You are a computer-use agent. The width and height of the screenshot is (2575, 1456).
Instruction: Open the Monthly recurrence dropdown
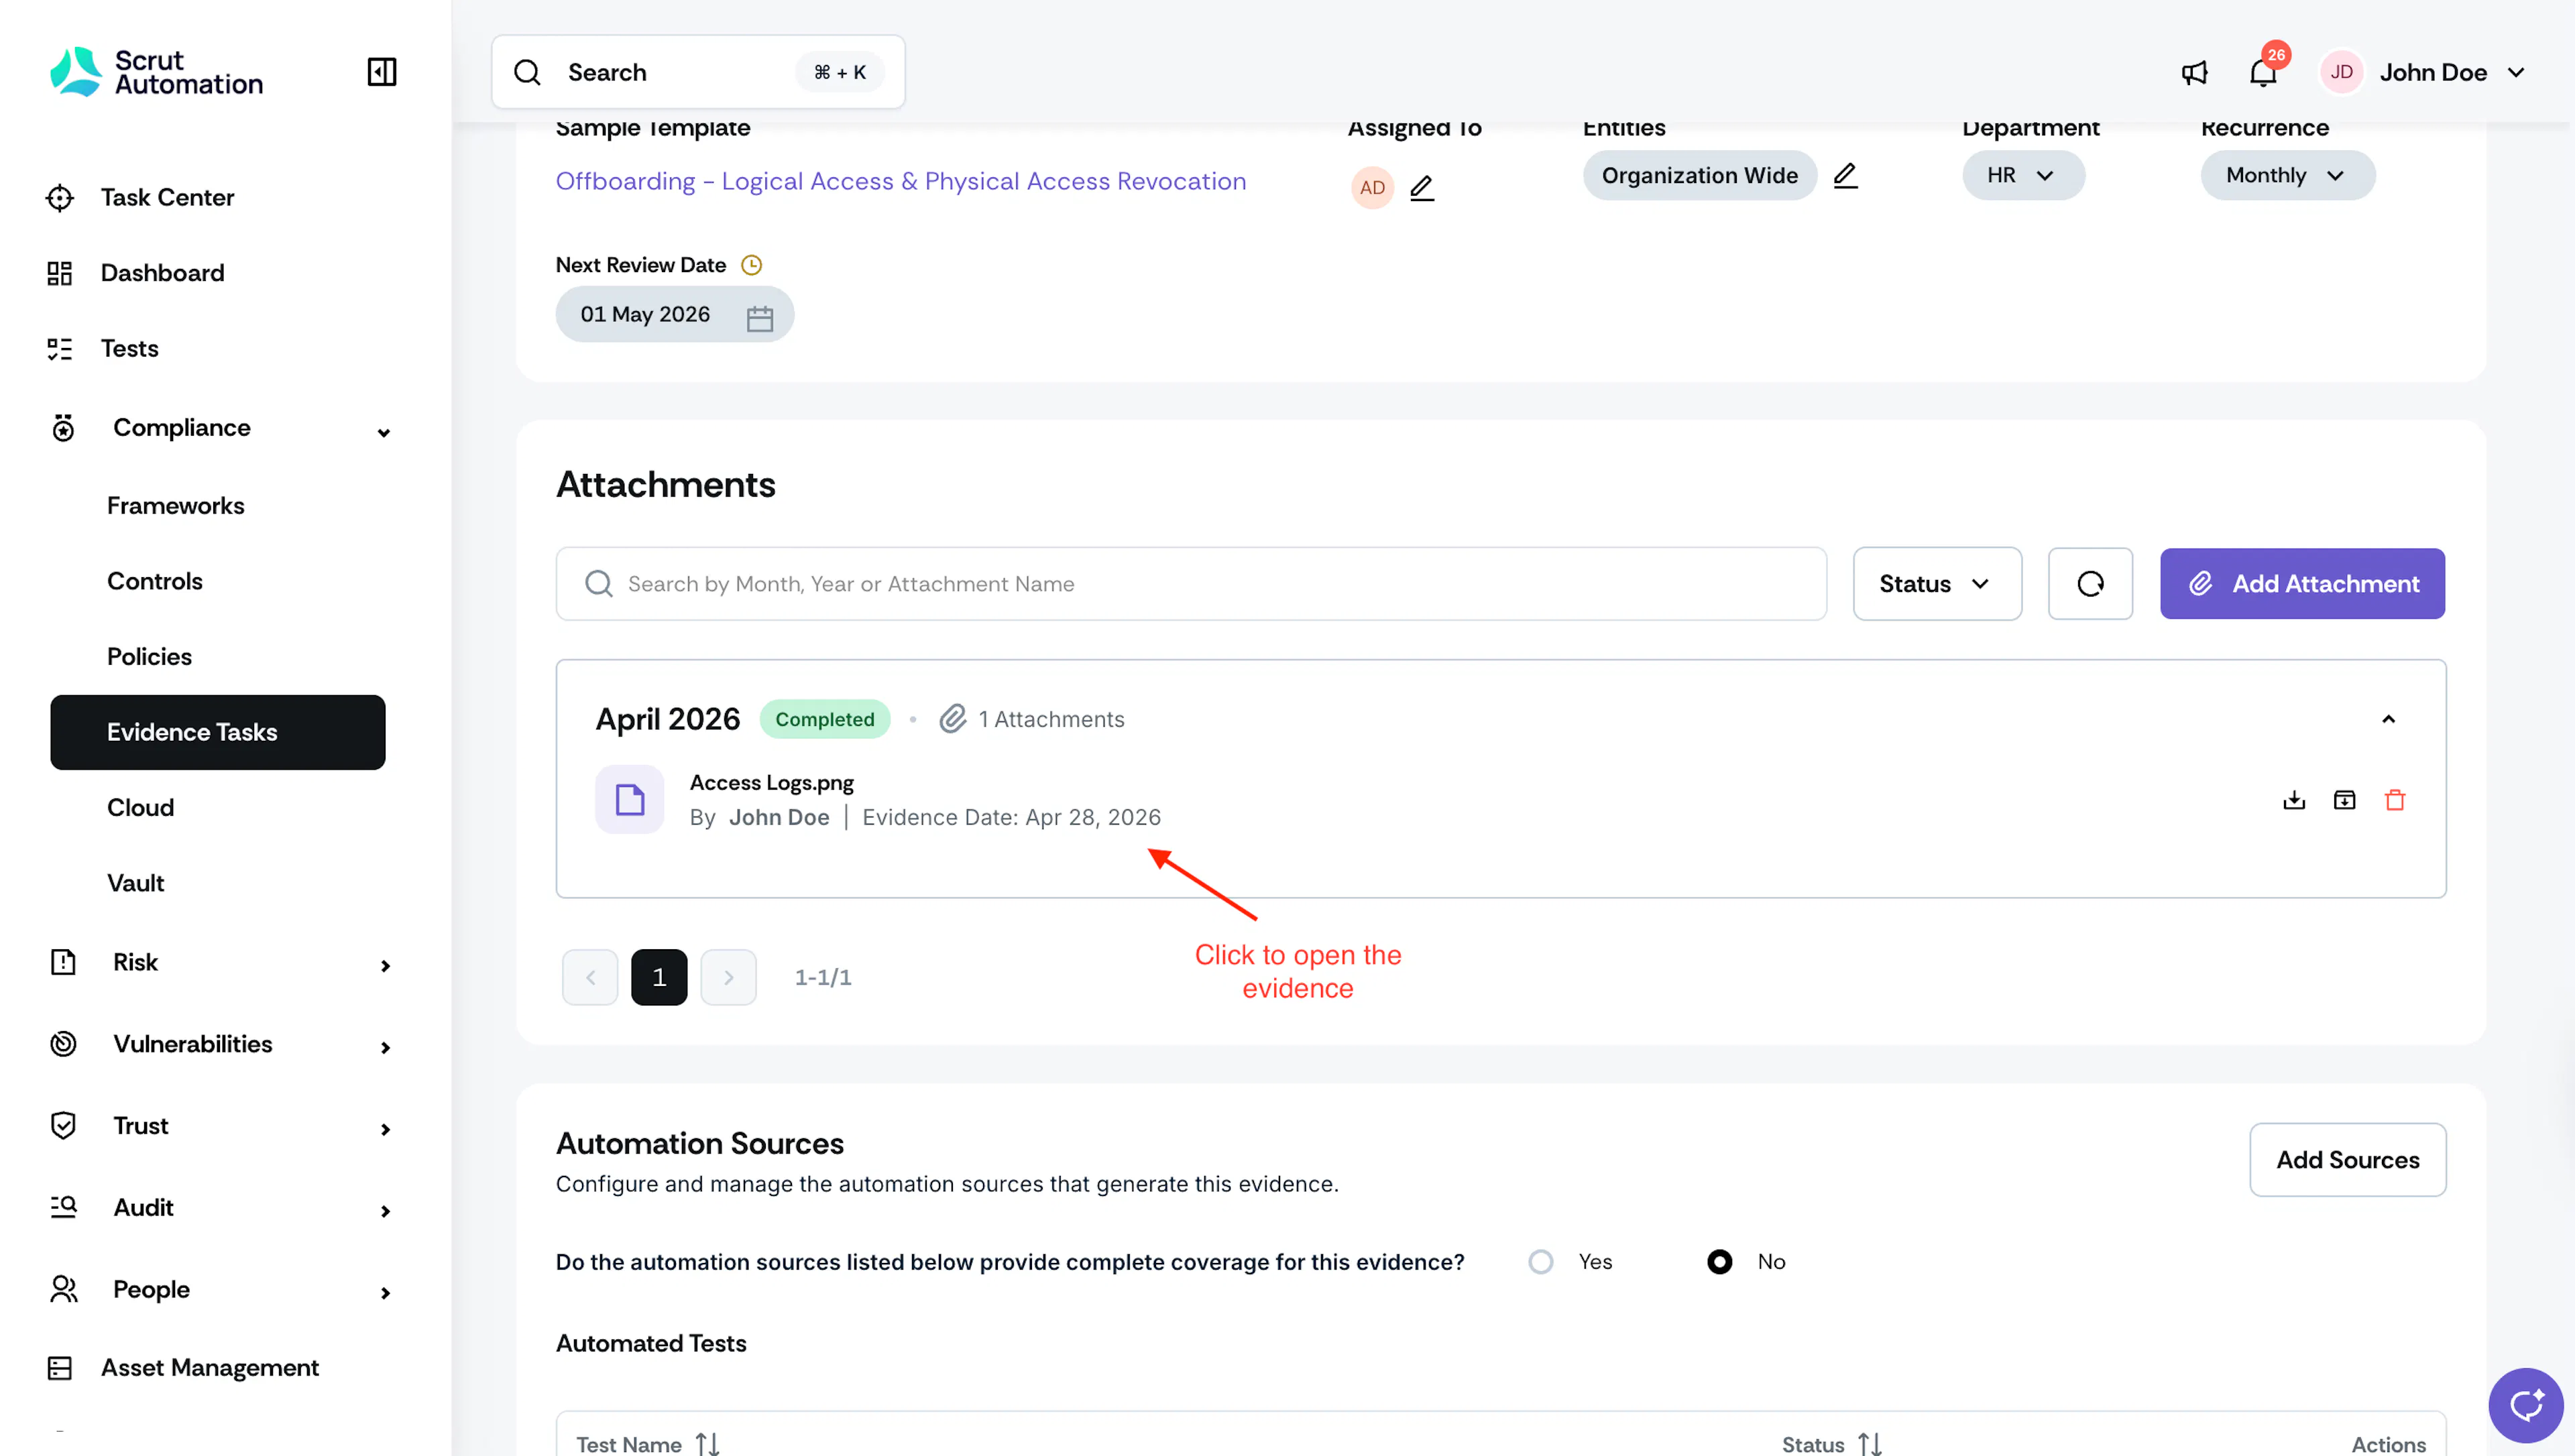2287,176
